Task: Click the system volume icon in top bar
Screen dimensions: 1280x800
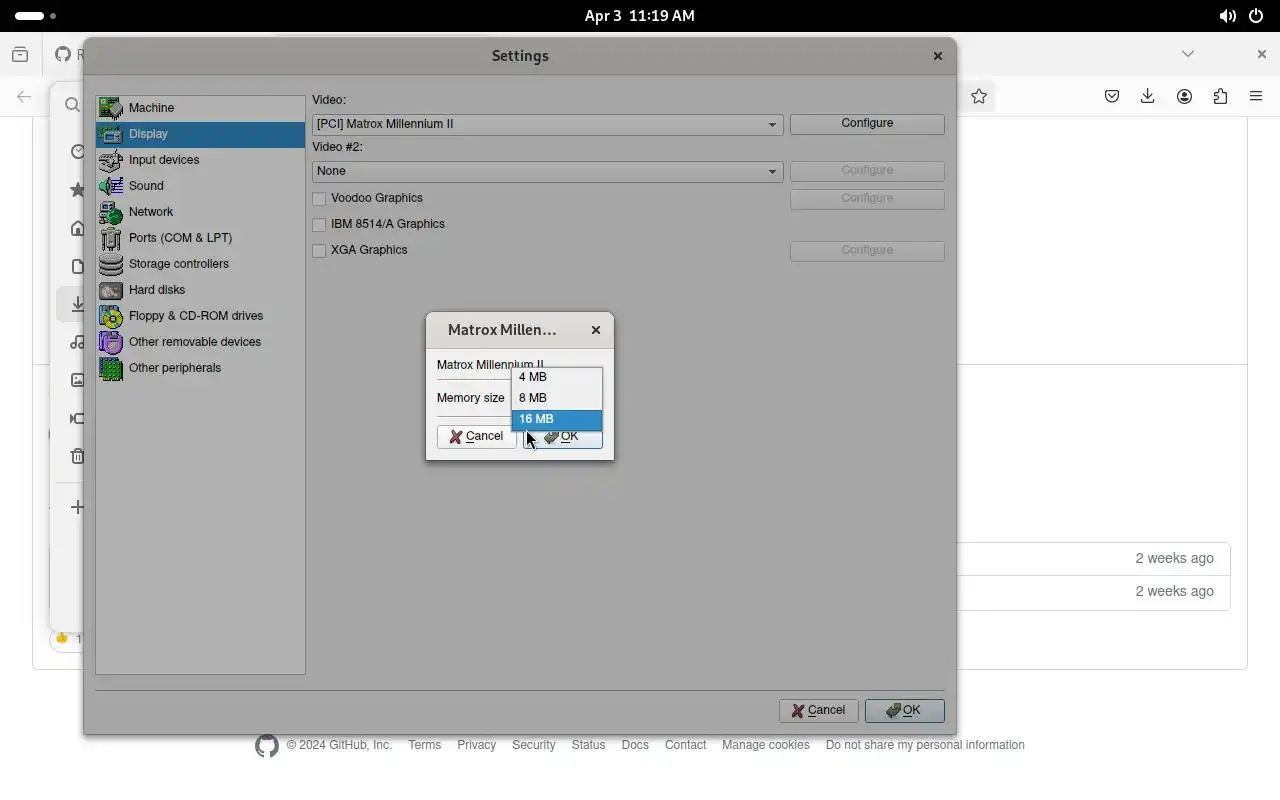Action: point(1227,16)
